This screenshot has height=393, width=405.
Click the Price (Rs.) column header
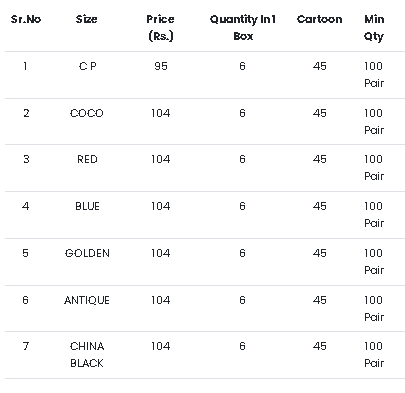pos(160,28)
